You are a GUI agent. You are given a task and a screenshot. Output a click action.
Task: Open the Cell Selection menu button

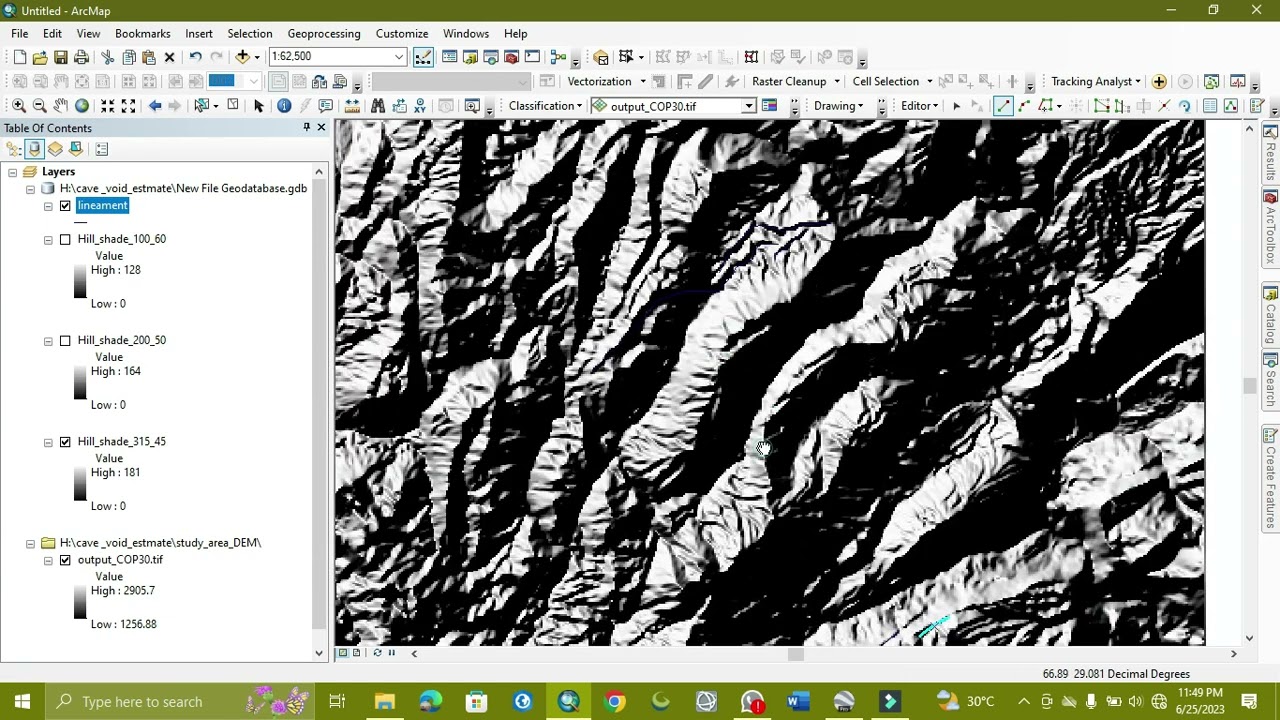click(x=892, y=82)
